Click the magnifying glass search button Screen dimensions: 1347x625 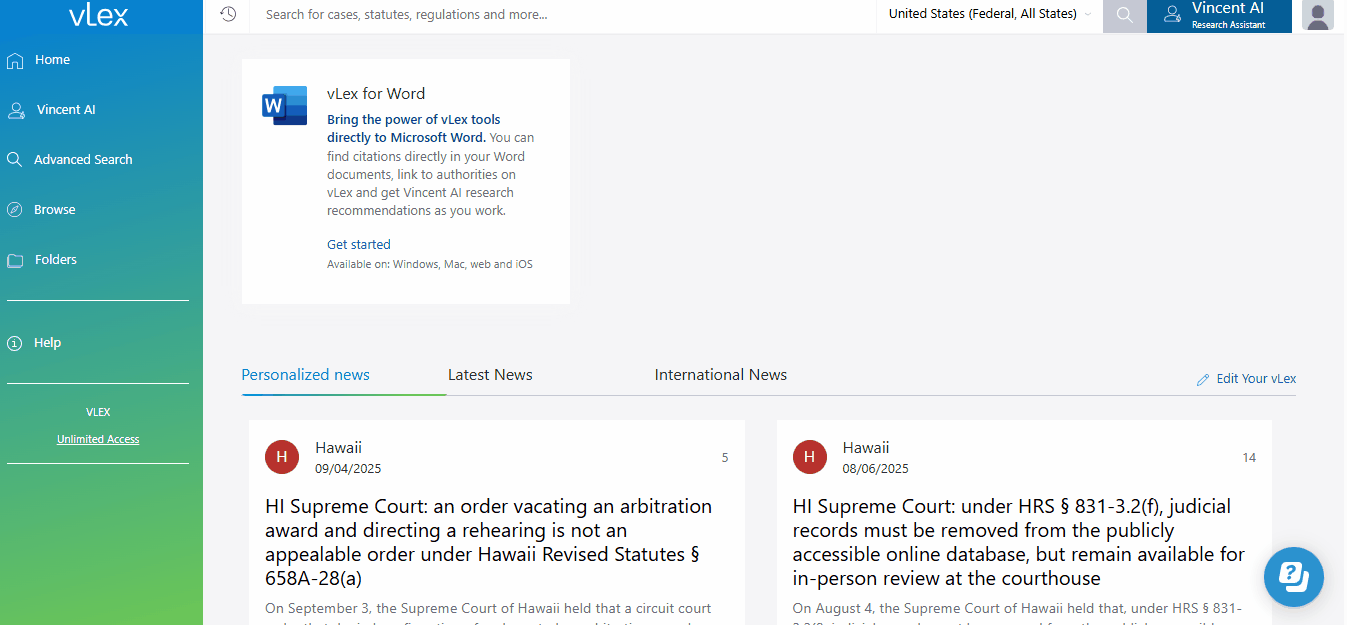[x=1124, y=15]
